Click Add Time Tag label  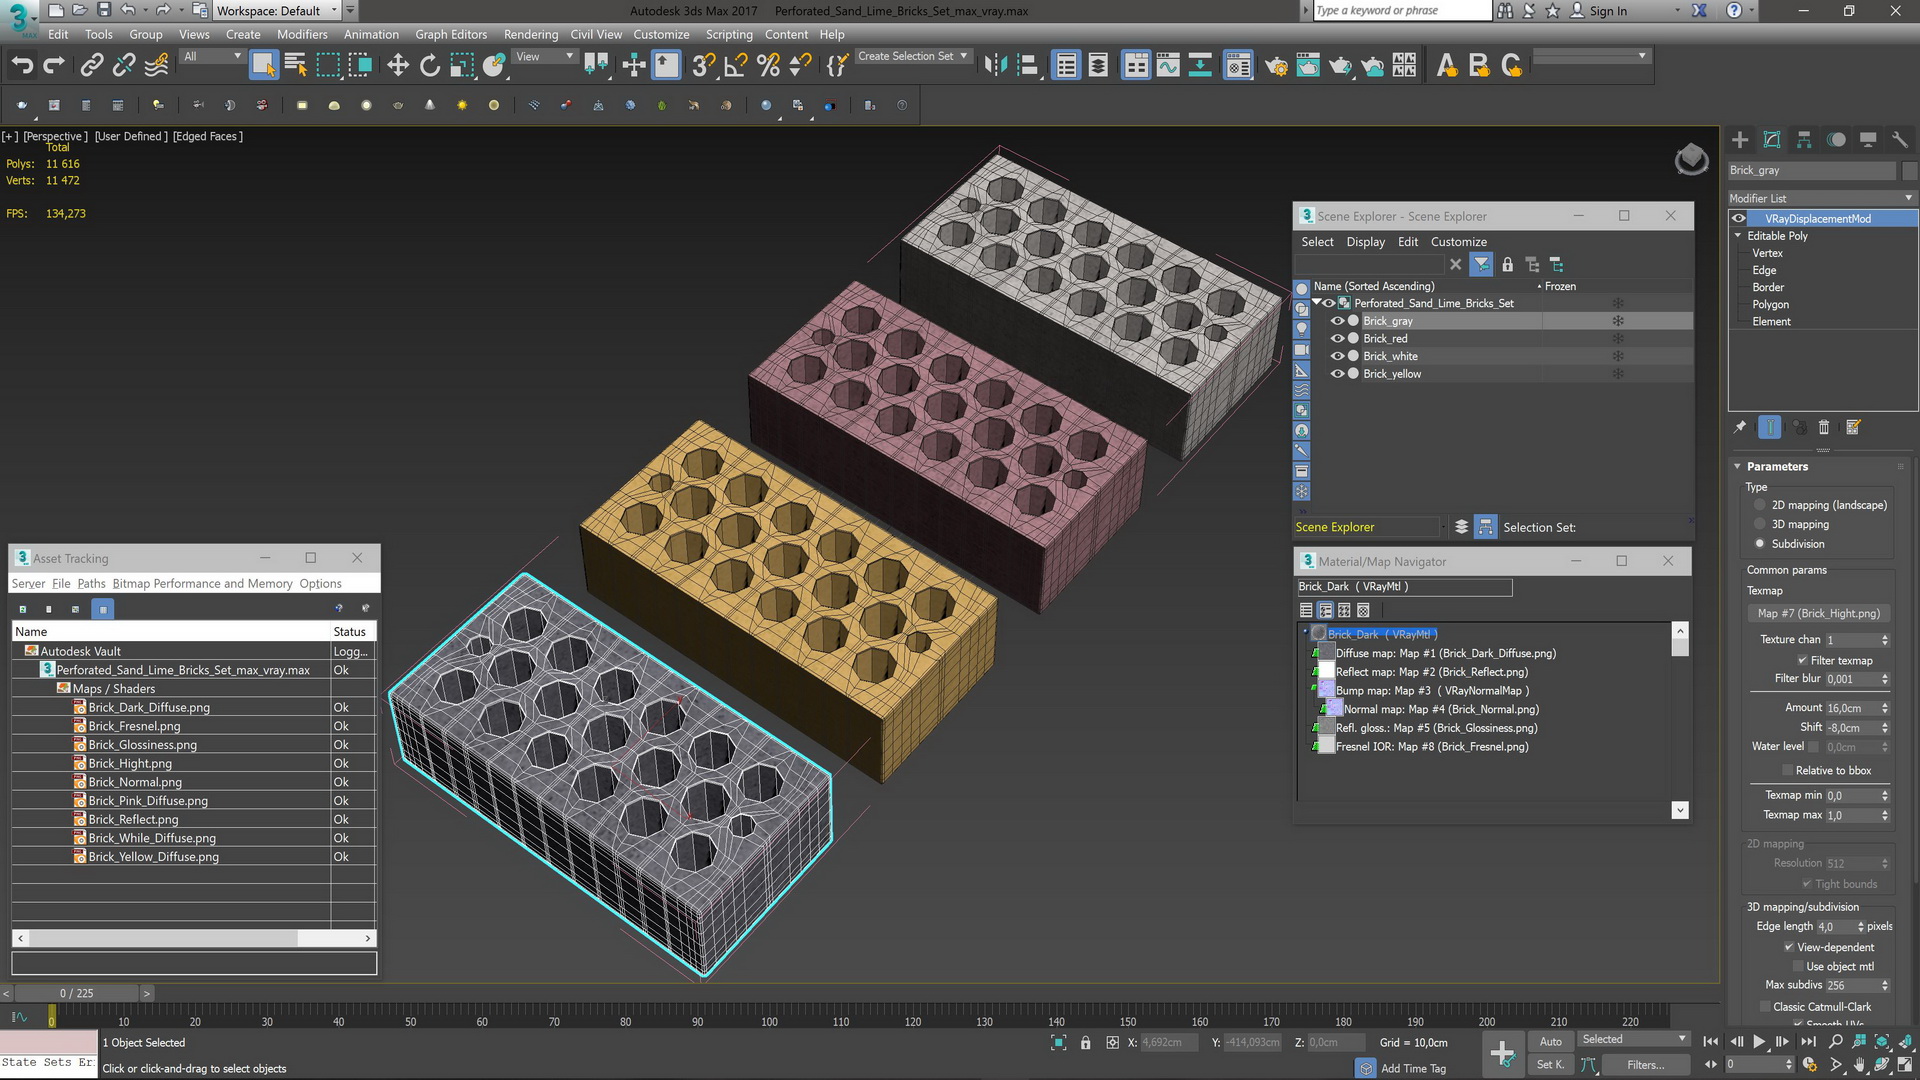[x=1413, y=1069]
